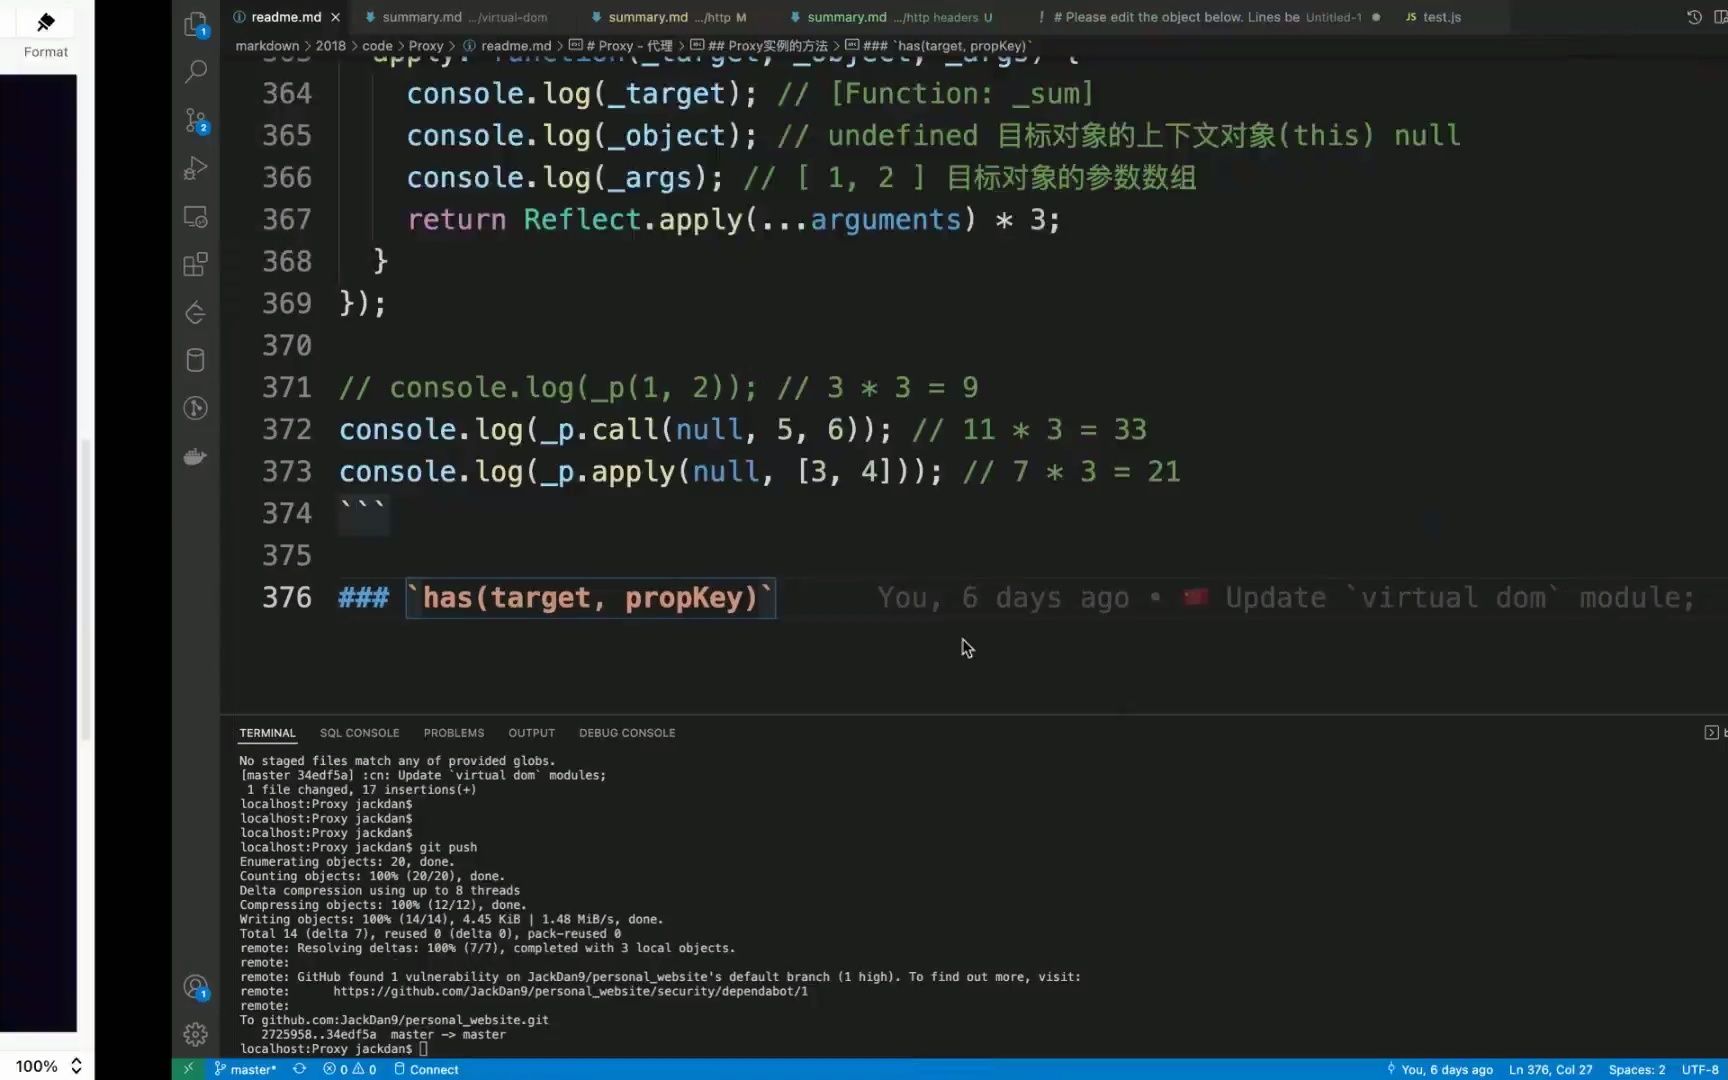This screenshot has width=1728, height=1080.
Task: Expand the 2018 breadcrumb item
Action: (330, 46)
